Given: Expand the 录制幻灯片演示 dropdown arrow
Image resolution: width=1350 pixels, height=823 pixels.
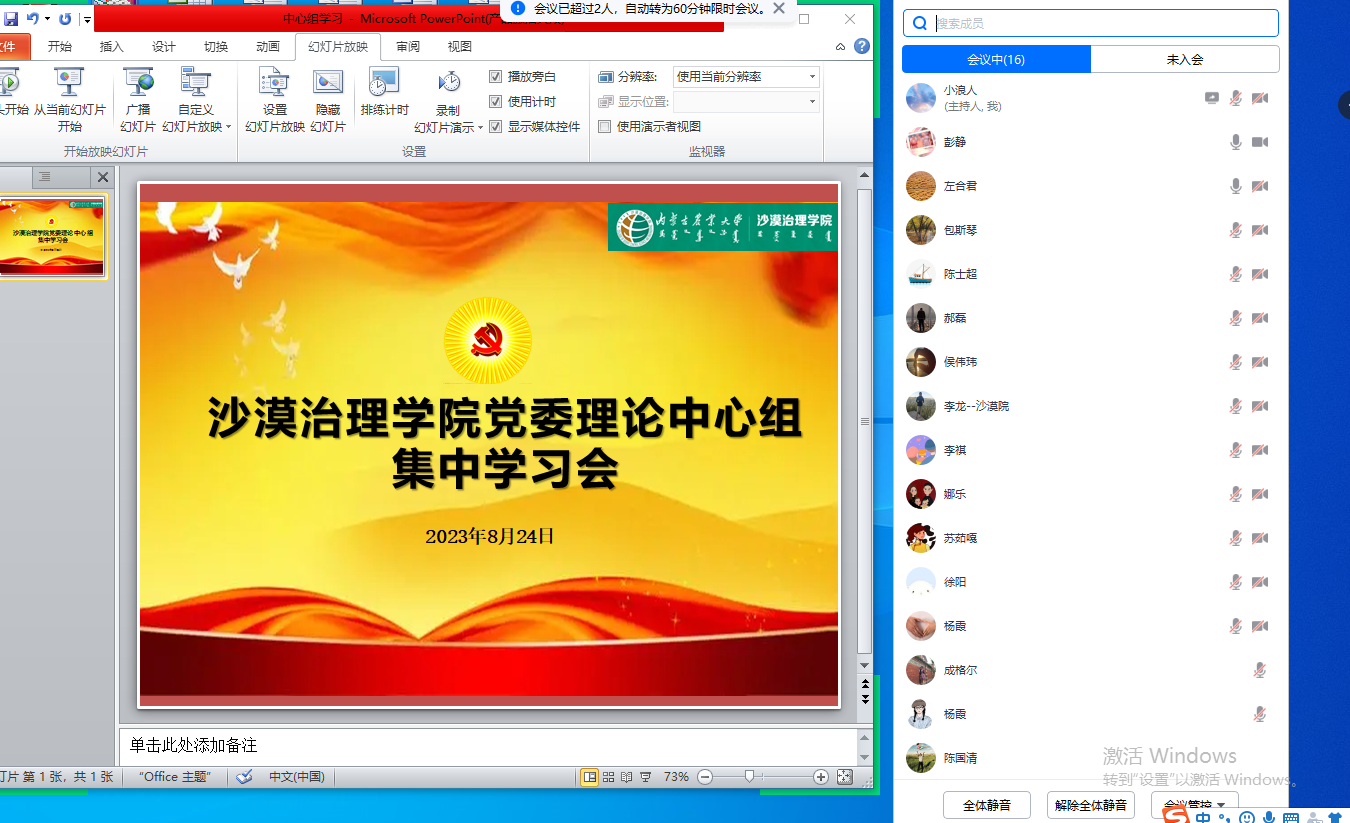Looking at the screenshot, I should tap(480, 127).
